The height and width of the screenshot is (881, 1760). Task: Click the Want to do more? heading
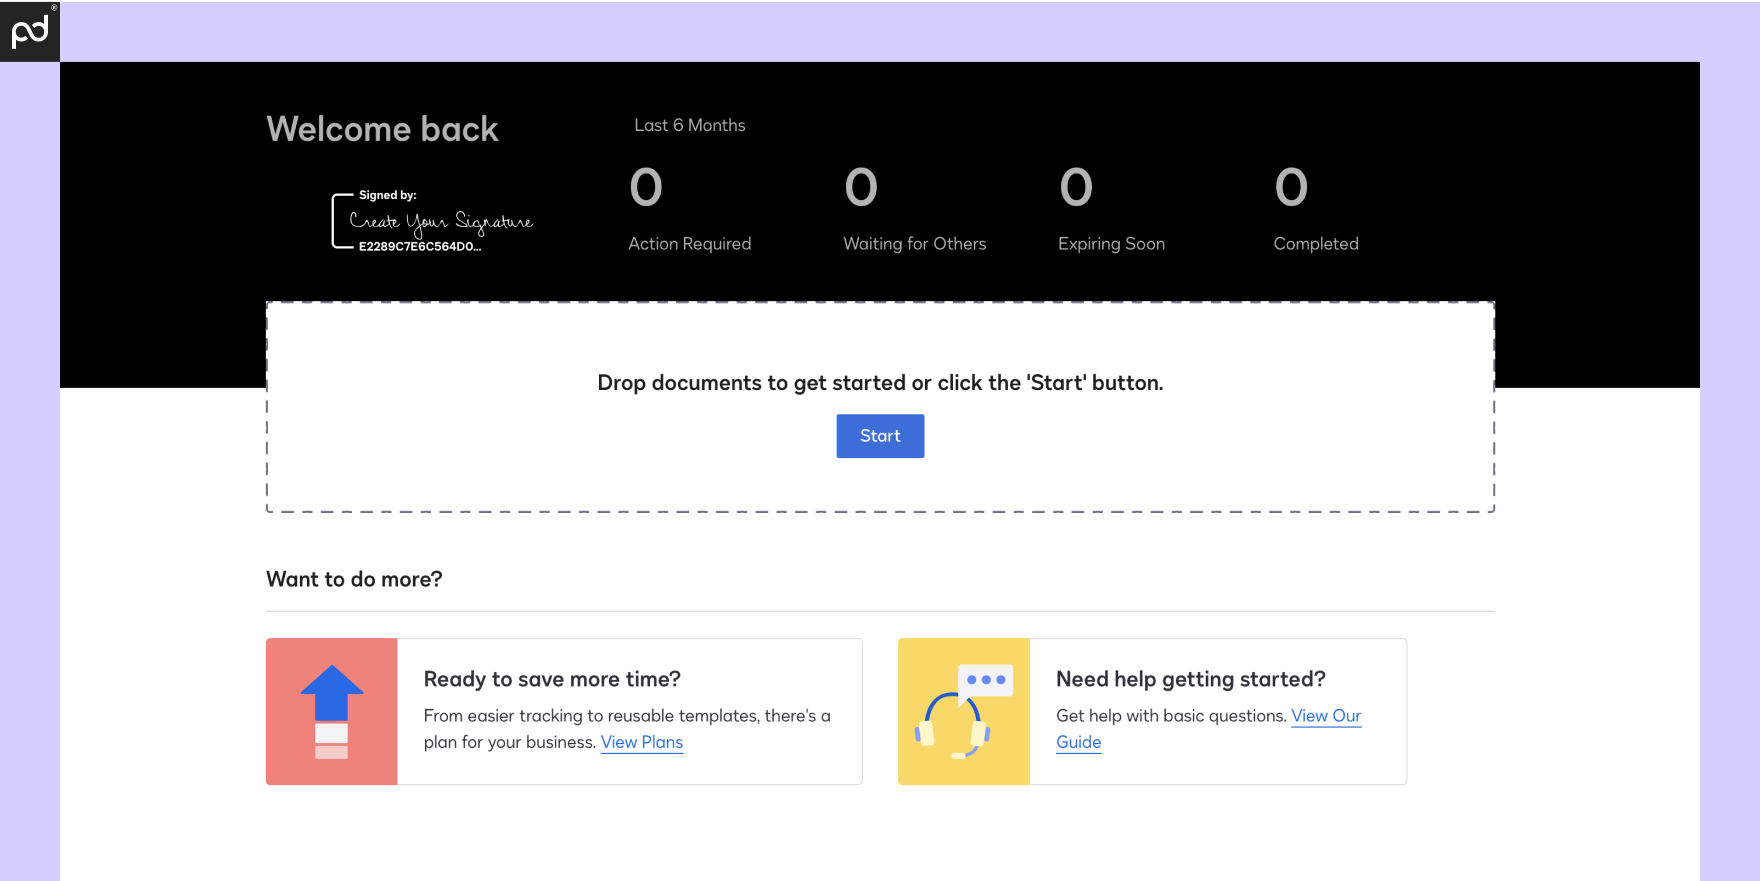354,579
